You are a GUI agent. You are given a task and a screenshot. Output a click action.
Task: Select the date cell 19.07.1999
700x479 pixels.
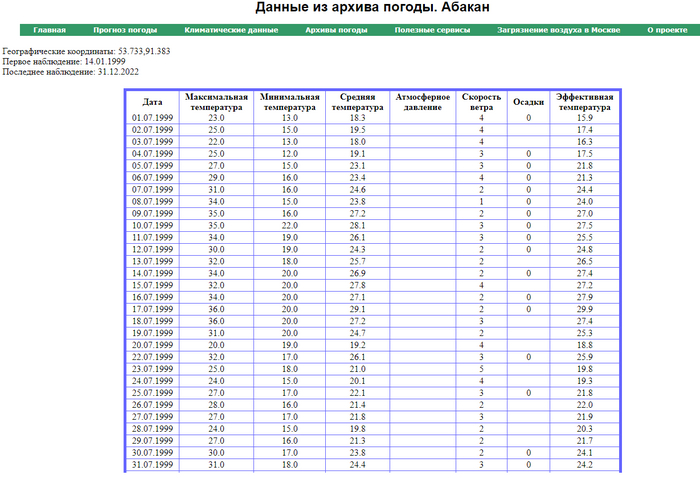point(152,333)
